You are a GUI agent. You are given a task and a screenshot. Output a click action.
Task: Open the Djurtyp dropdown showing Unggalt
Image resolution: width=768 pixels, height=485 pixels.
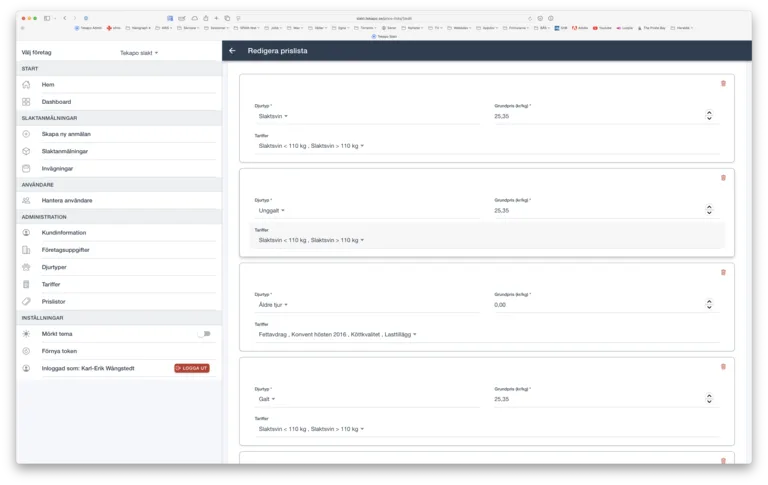tap(272, 211)
